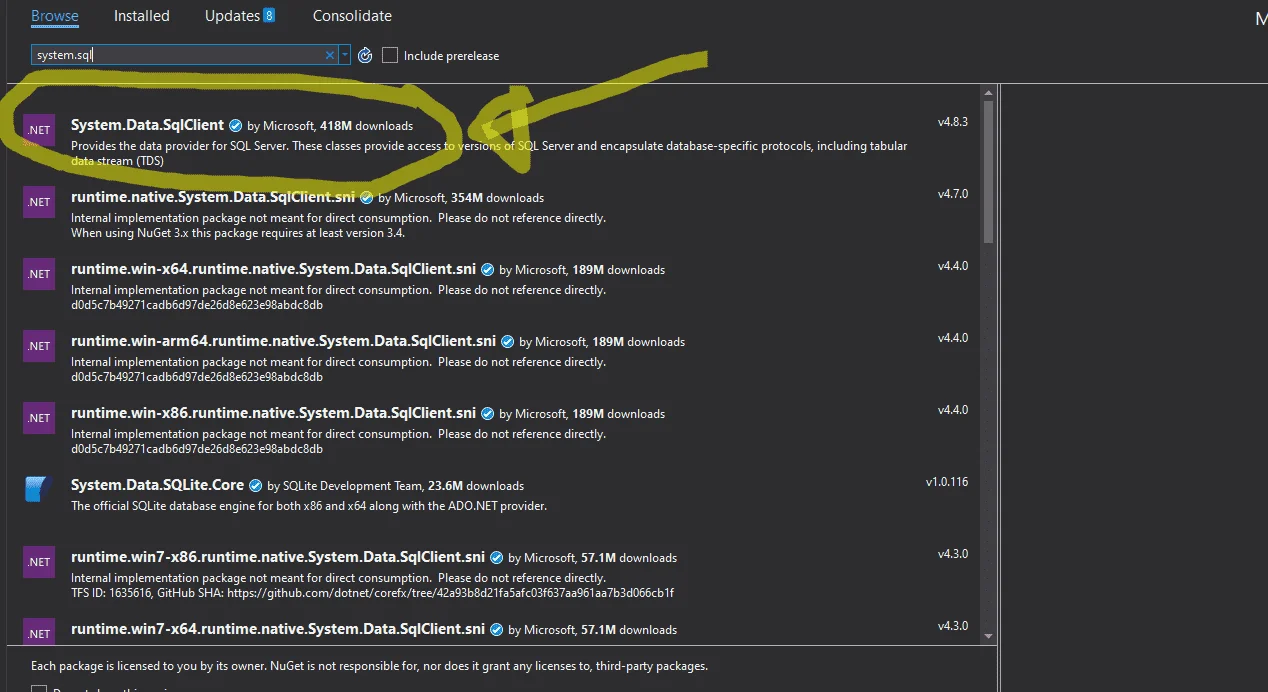
Task: Toggle the Include prerelease checkbox
Action: click(390, 55)
